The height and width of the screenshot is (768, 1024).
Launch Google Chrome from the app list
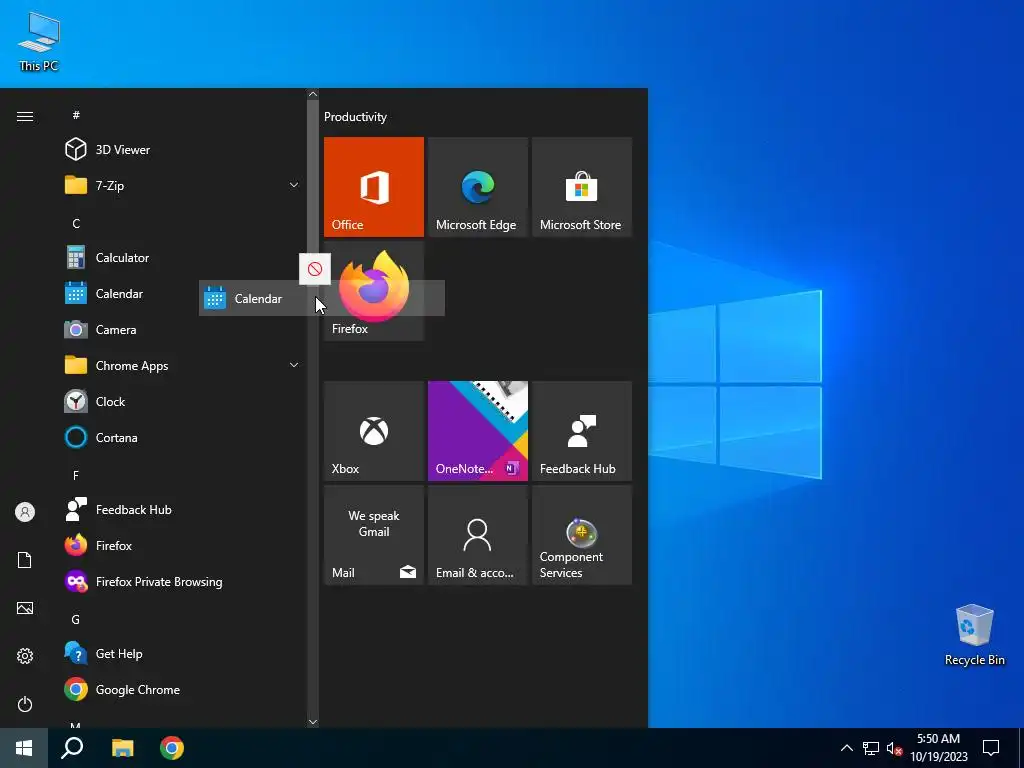click(181, 690)
